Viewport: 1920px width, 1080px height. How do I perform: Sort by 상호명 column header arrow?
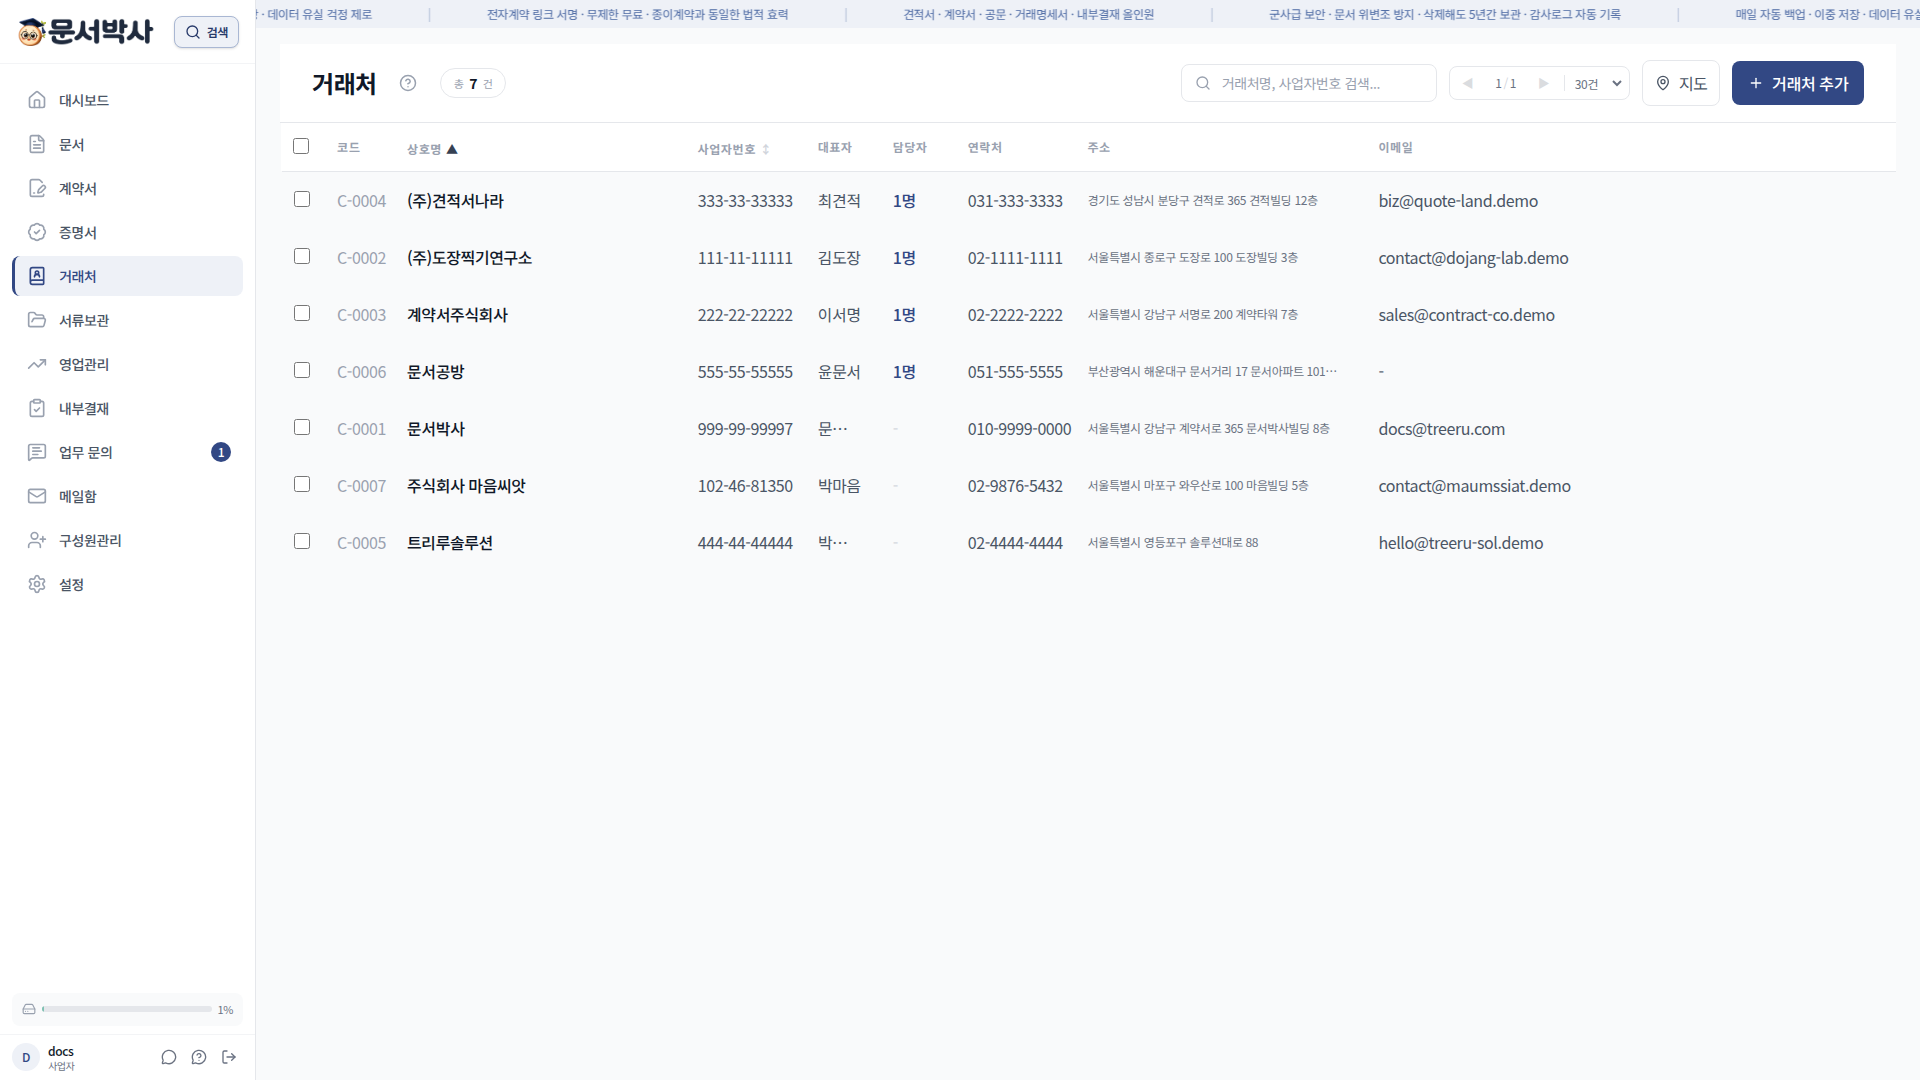(x=452, y=149)
